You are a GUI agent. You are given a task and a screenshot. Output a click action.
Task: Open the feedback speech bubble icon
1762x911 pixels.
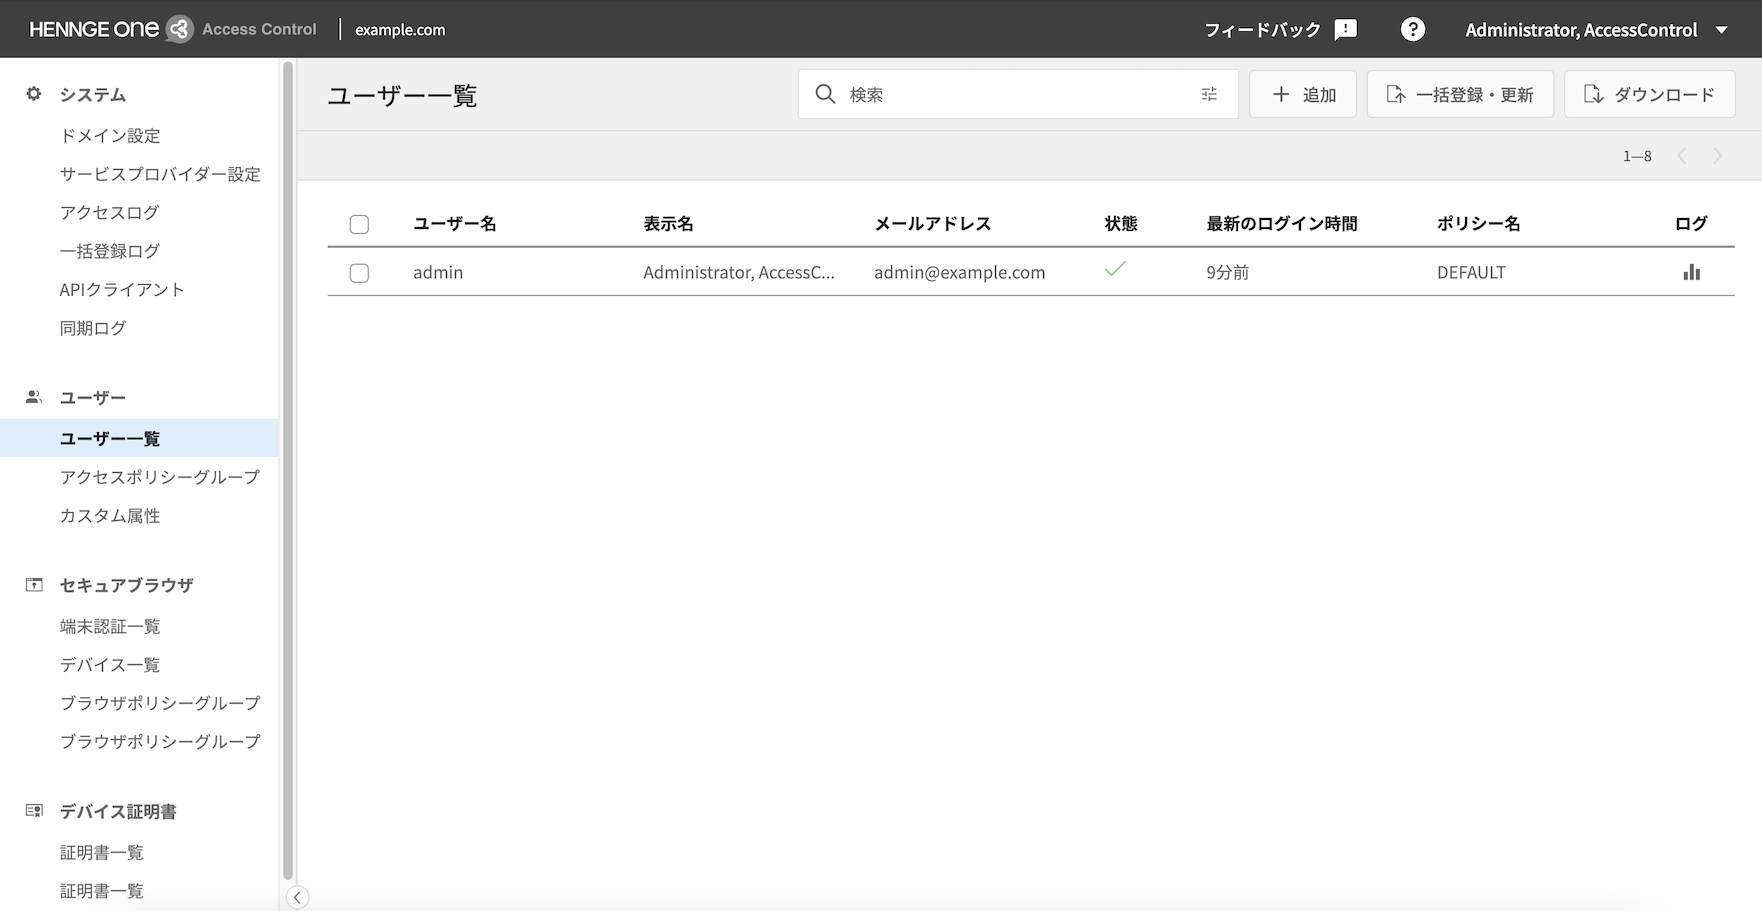tap(1346, 30)
